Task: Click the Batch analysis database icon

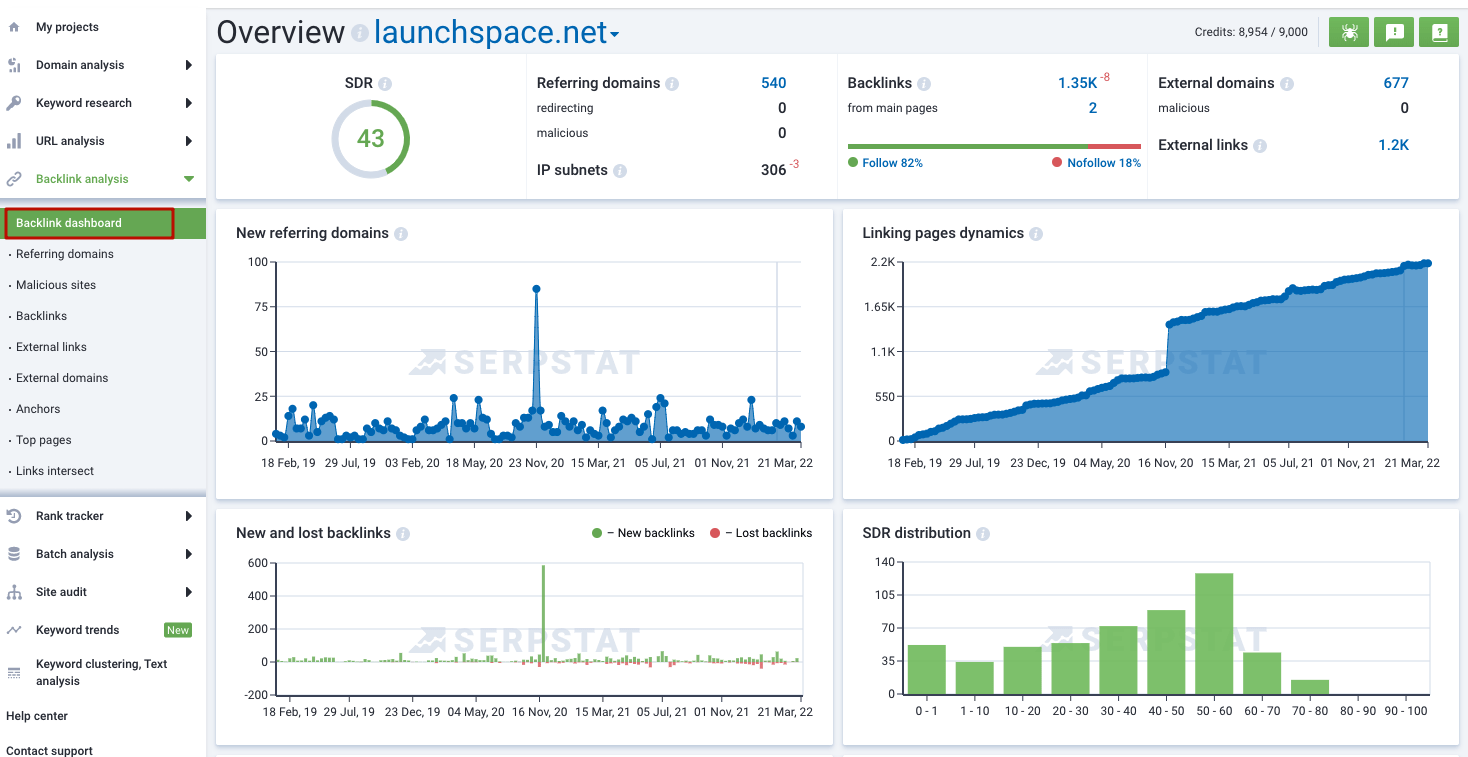Action: point(14,554)
